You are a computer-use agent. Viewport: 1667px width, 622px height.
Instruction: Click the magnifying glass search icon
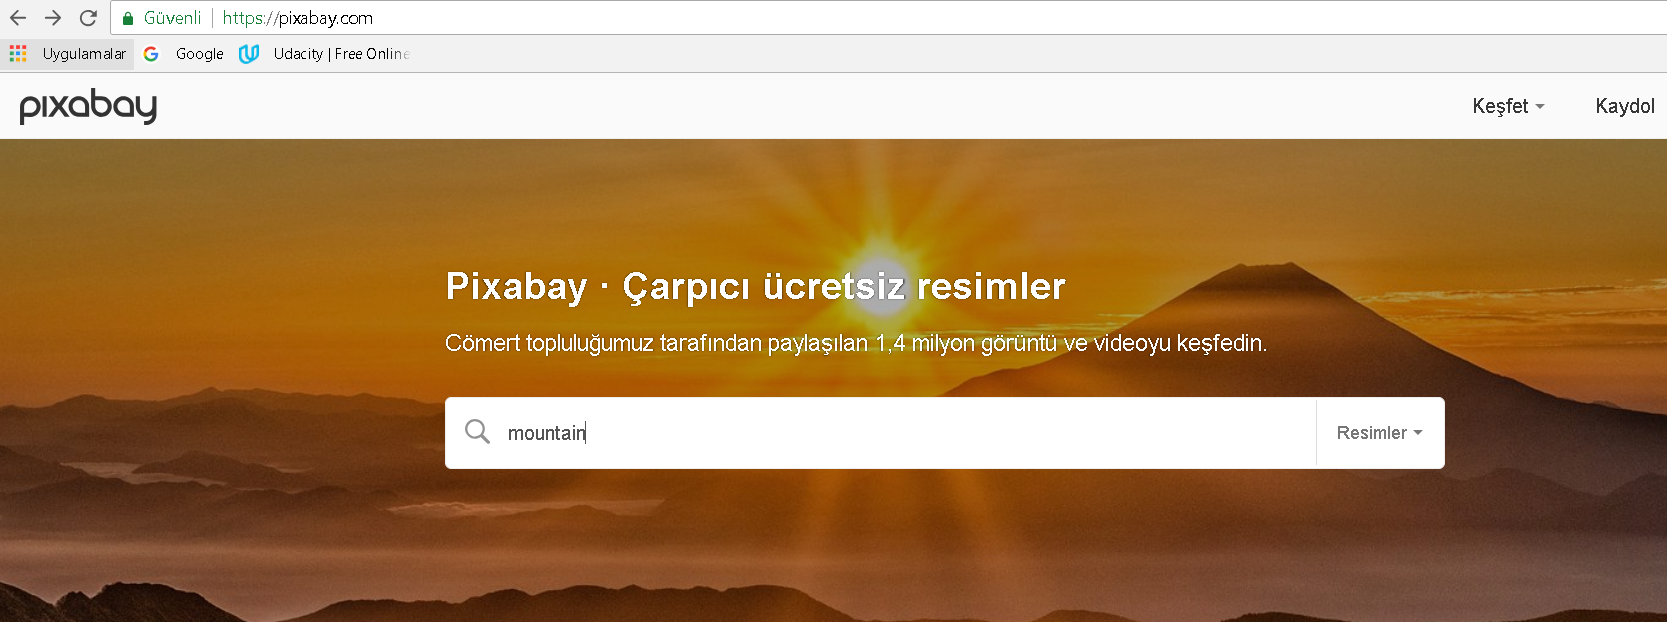point(478,432)
